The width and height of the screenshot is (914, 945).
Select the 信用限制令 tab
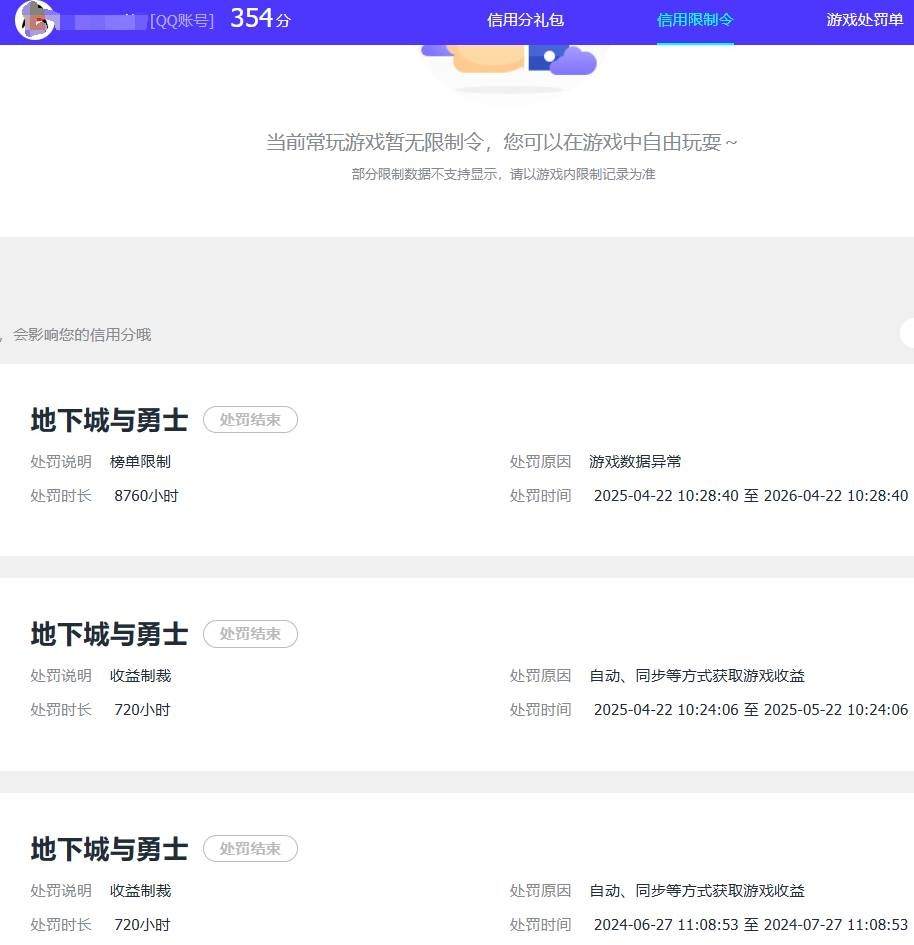click(695, 20)
